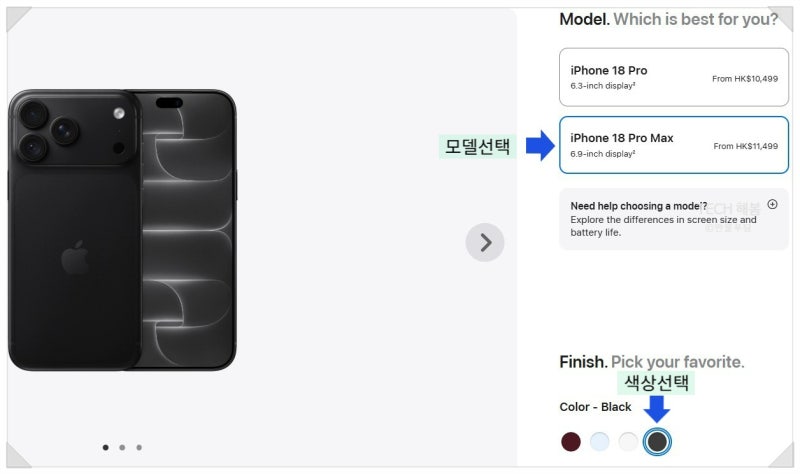The height and width of the screenshot is (474, 800).
Task: Click the 색상선택 annotation label
Action: [x=656, y=383]
